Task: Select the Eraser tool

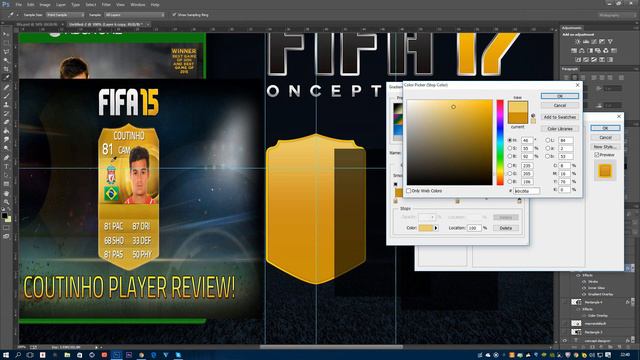Action: (x=6, y=122)
